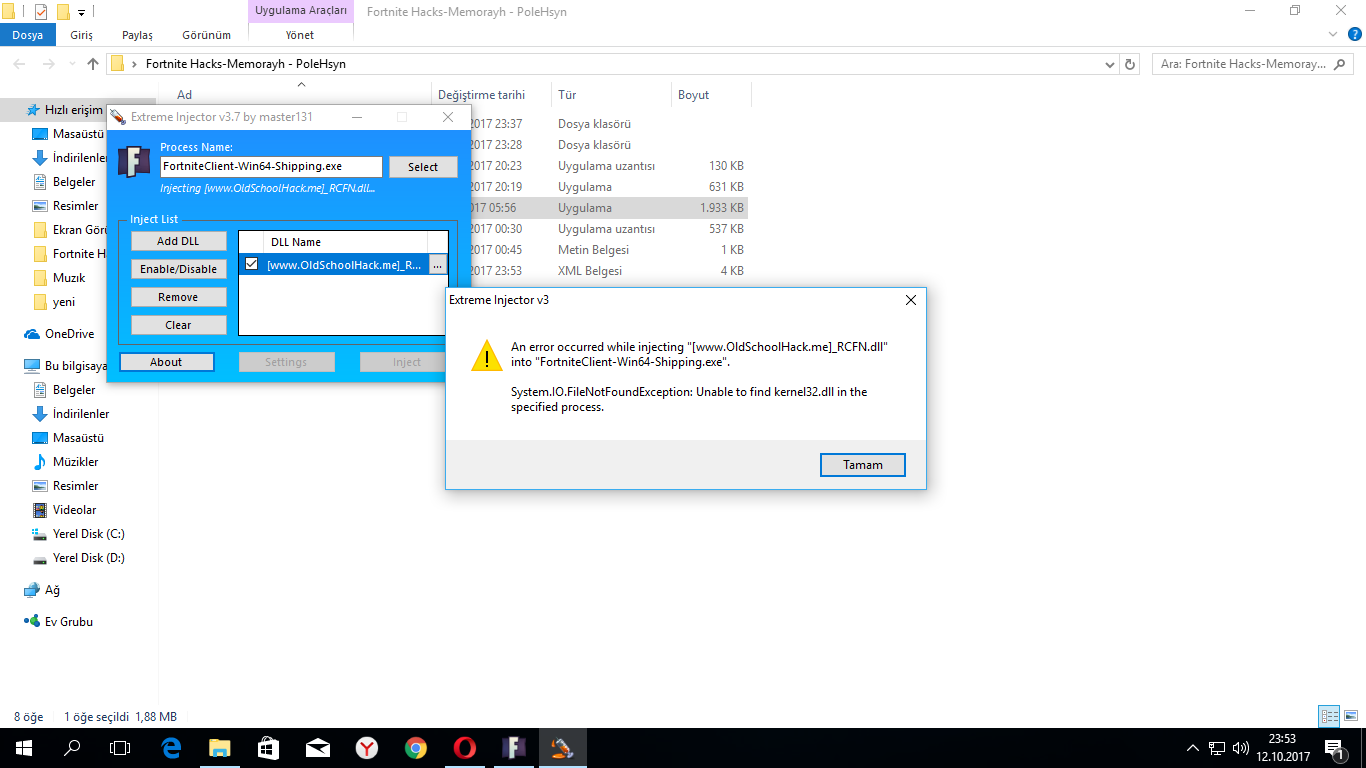Launch Opera from the taskbar

tap(465, 748)
